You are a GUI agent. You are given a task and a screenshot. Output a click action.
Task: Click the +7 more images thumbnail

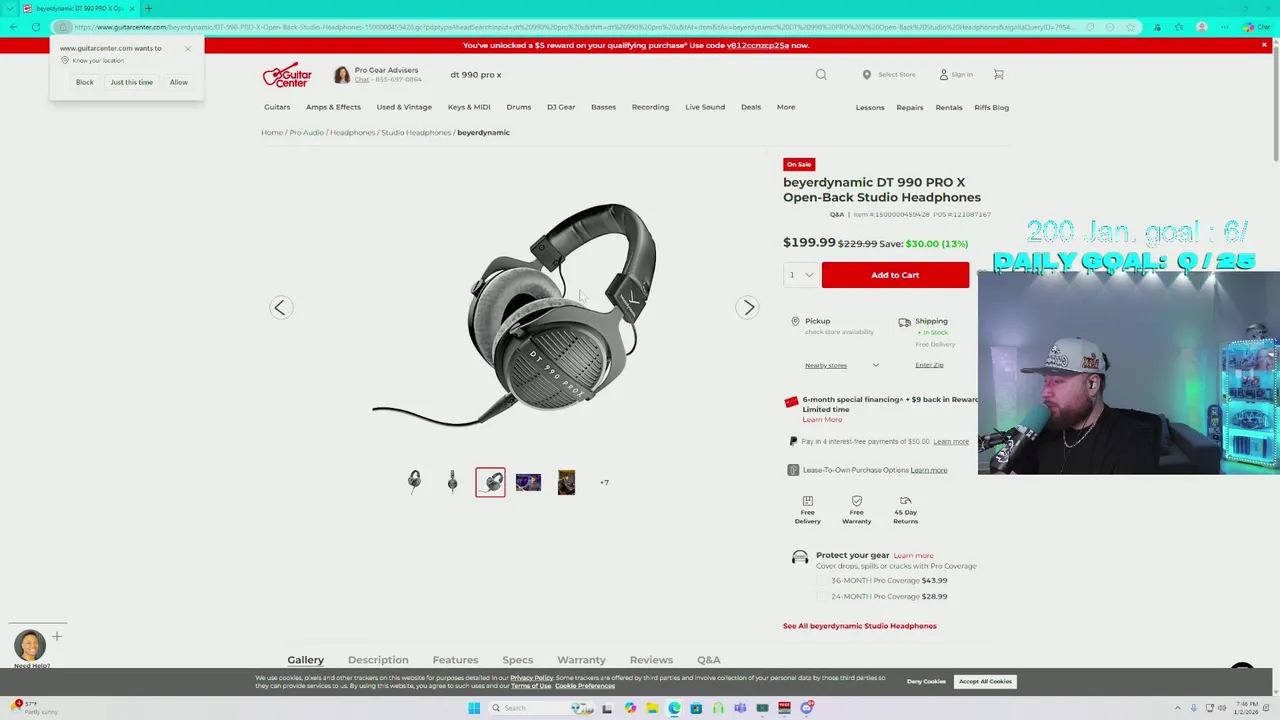(604, 482)
